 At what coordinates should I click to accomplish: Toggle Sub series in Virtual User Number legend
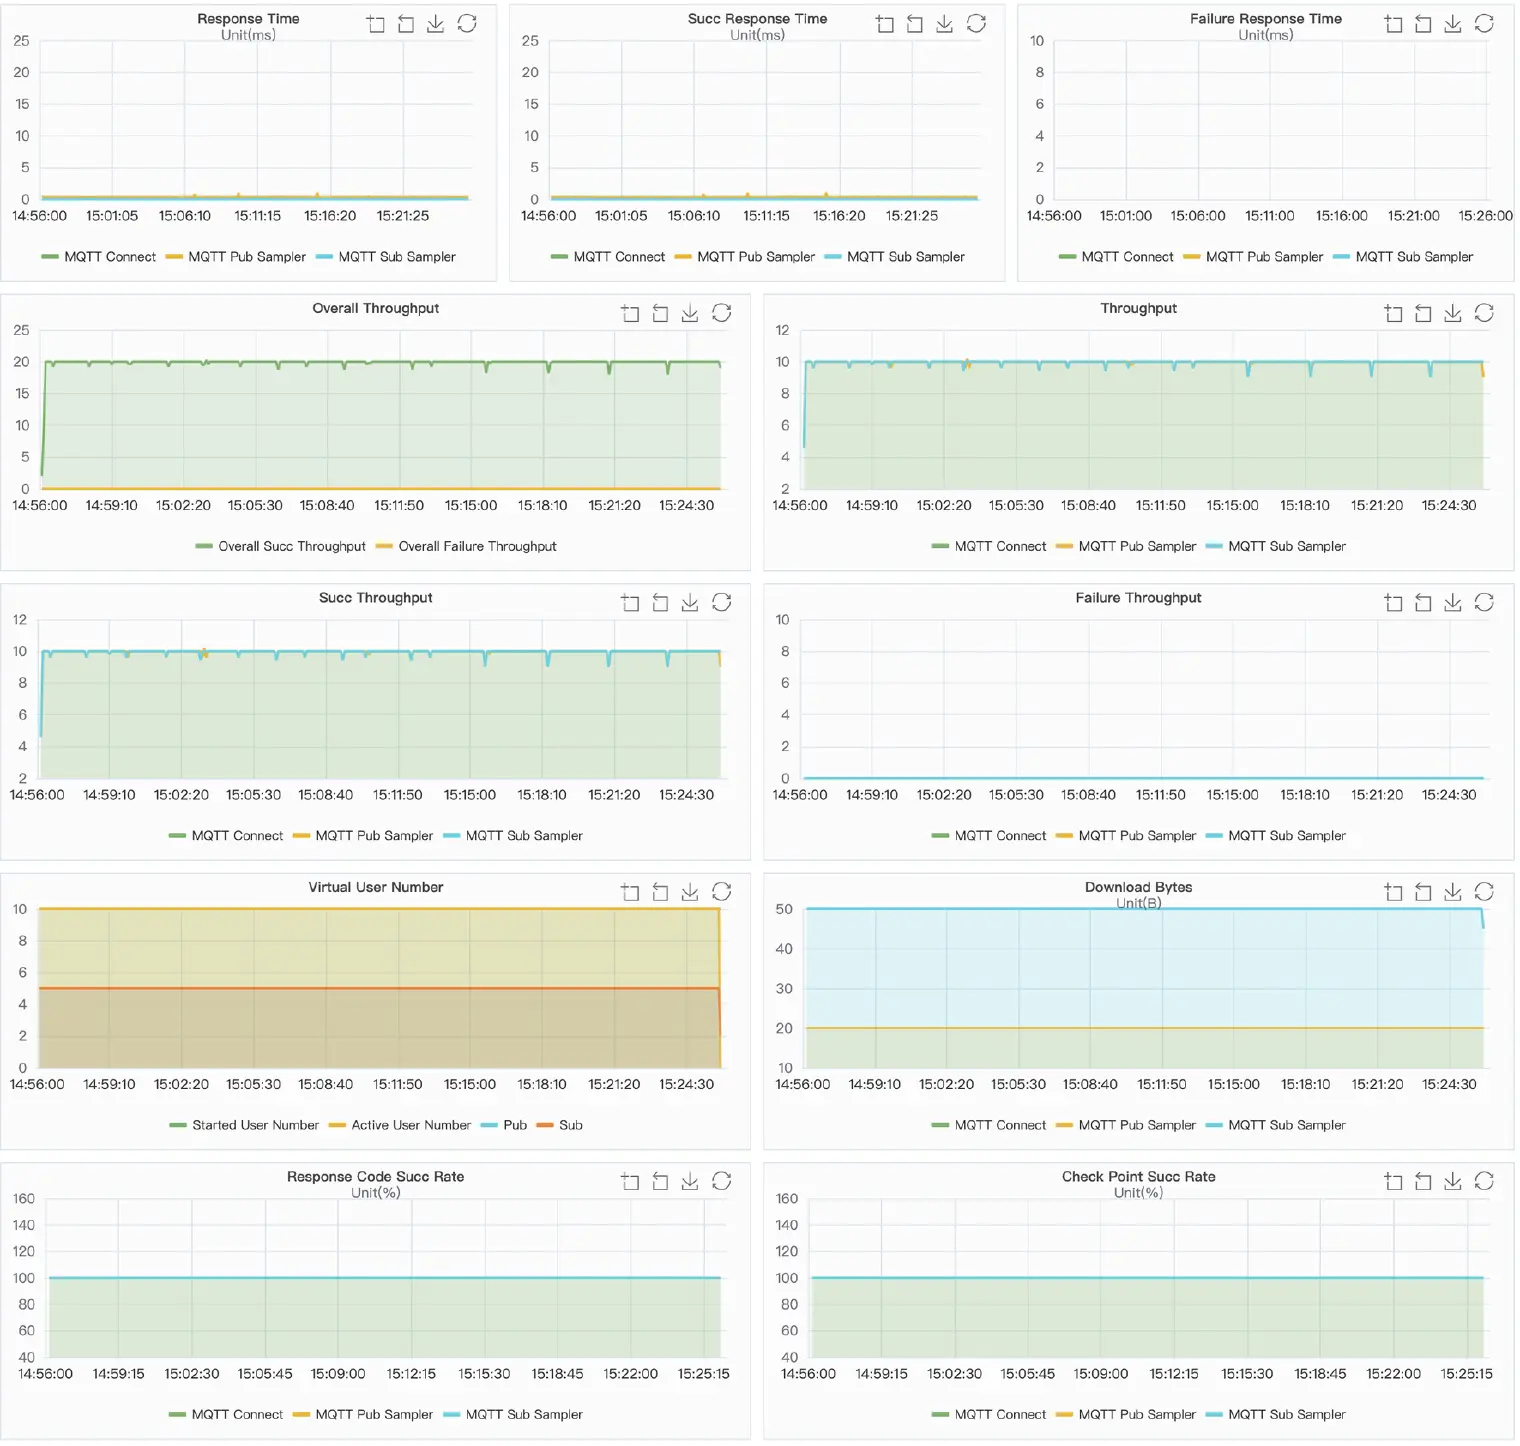click(560, 1125)
